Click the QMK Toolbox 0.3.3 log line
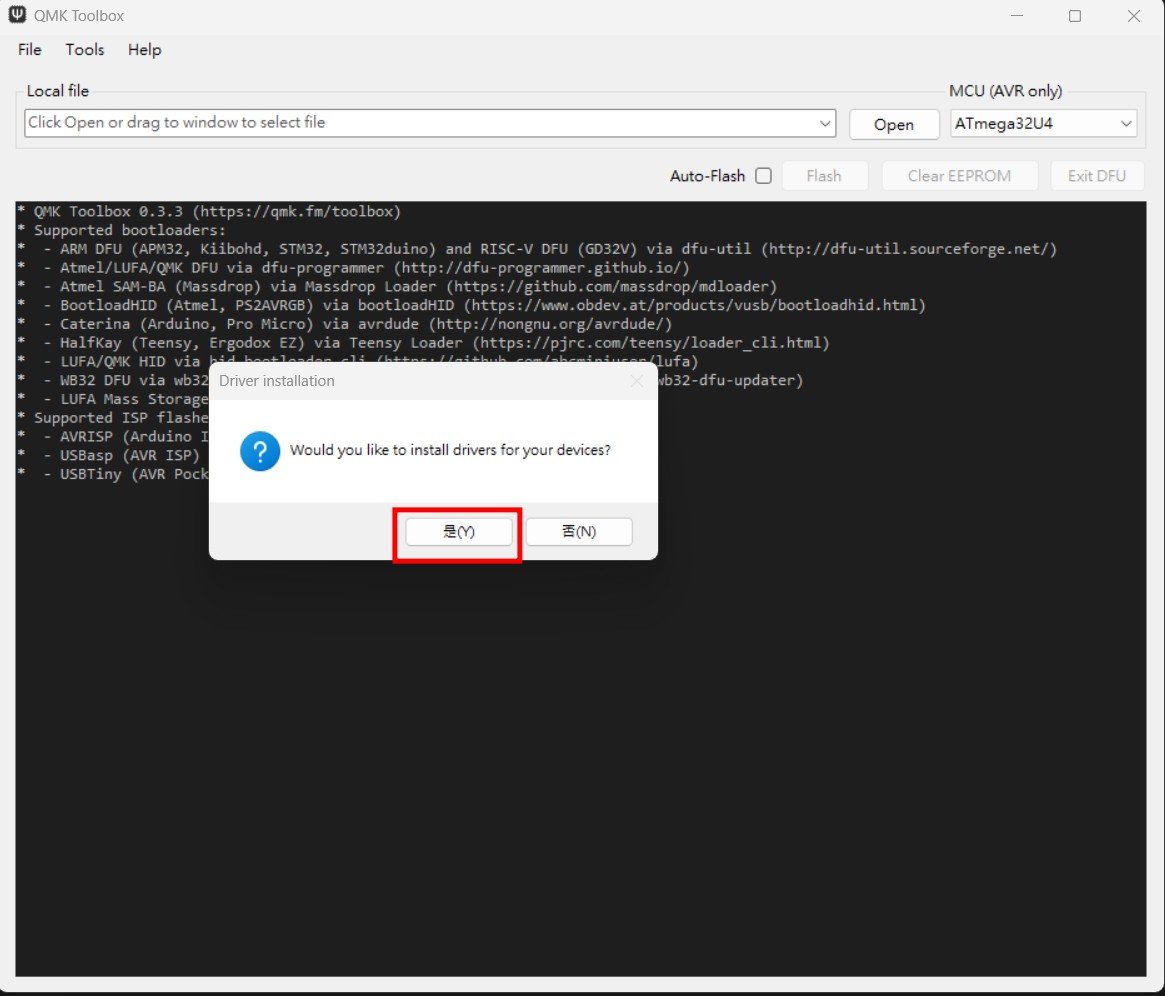 coord(210,212)
